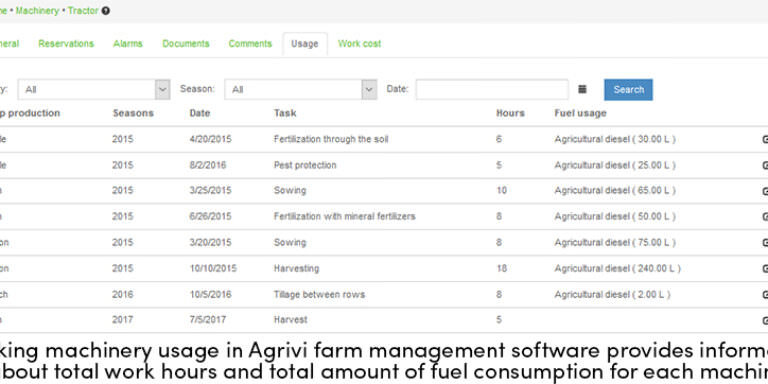Select the Tillage between rows task

(x=319, y=294)
